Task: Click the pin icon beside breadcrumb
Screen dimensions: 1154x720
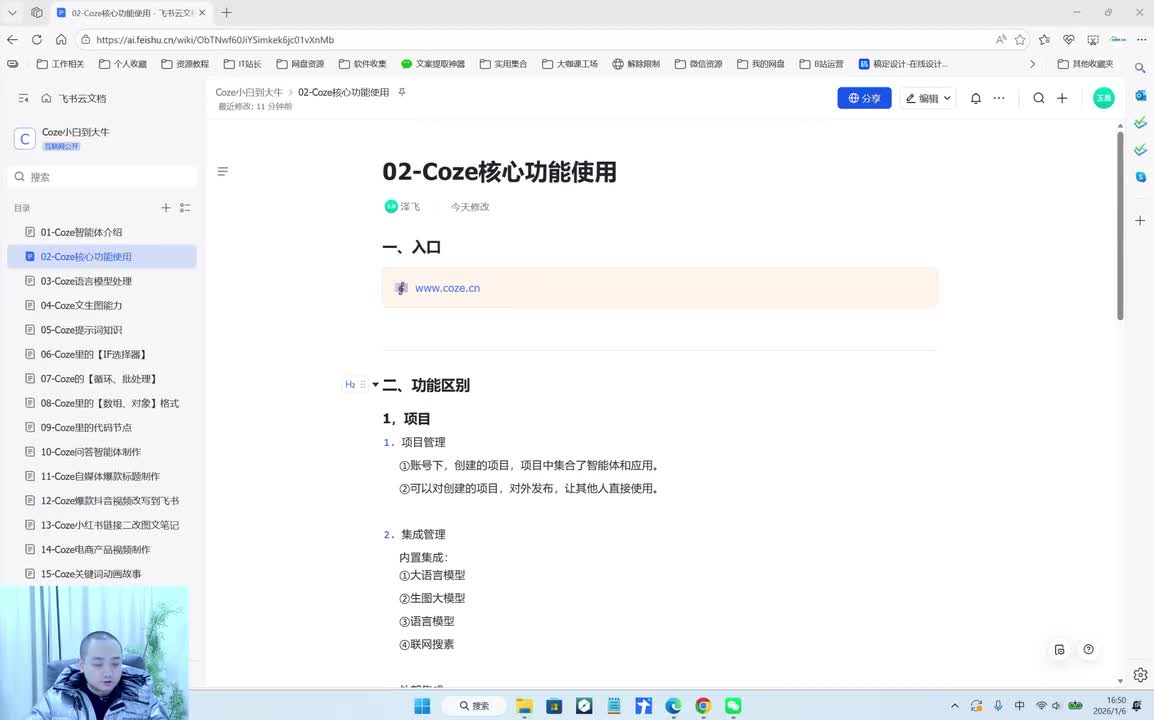Action: 402,92
